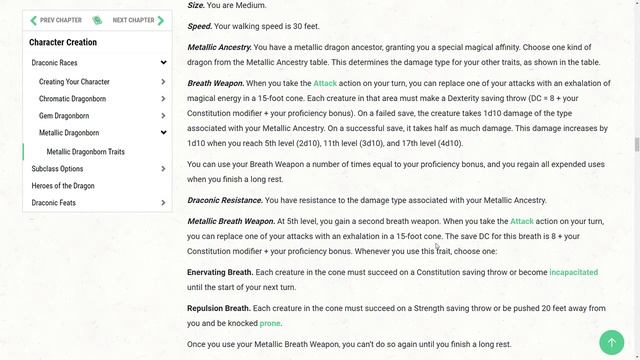The width and height of the screenshot is (640, 360).
Task: Click the Metallic Ancestry trait heading
Action: [219, 47]
